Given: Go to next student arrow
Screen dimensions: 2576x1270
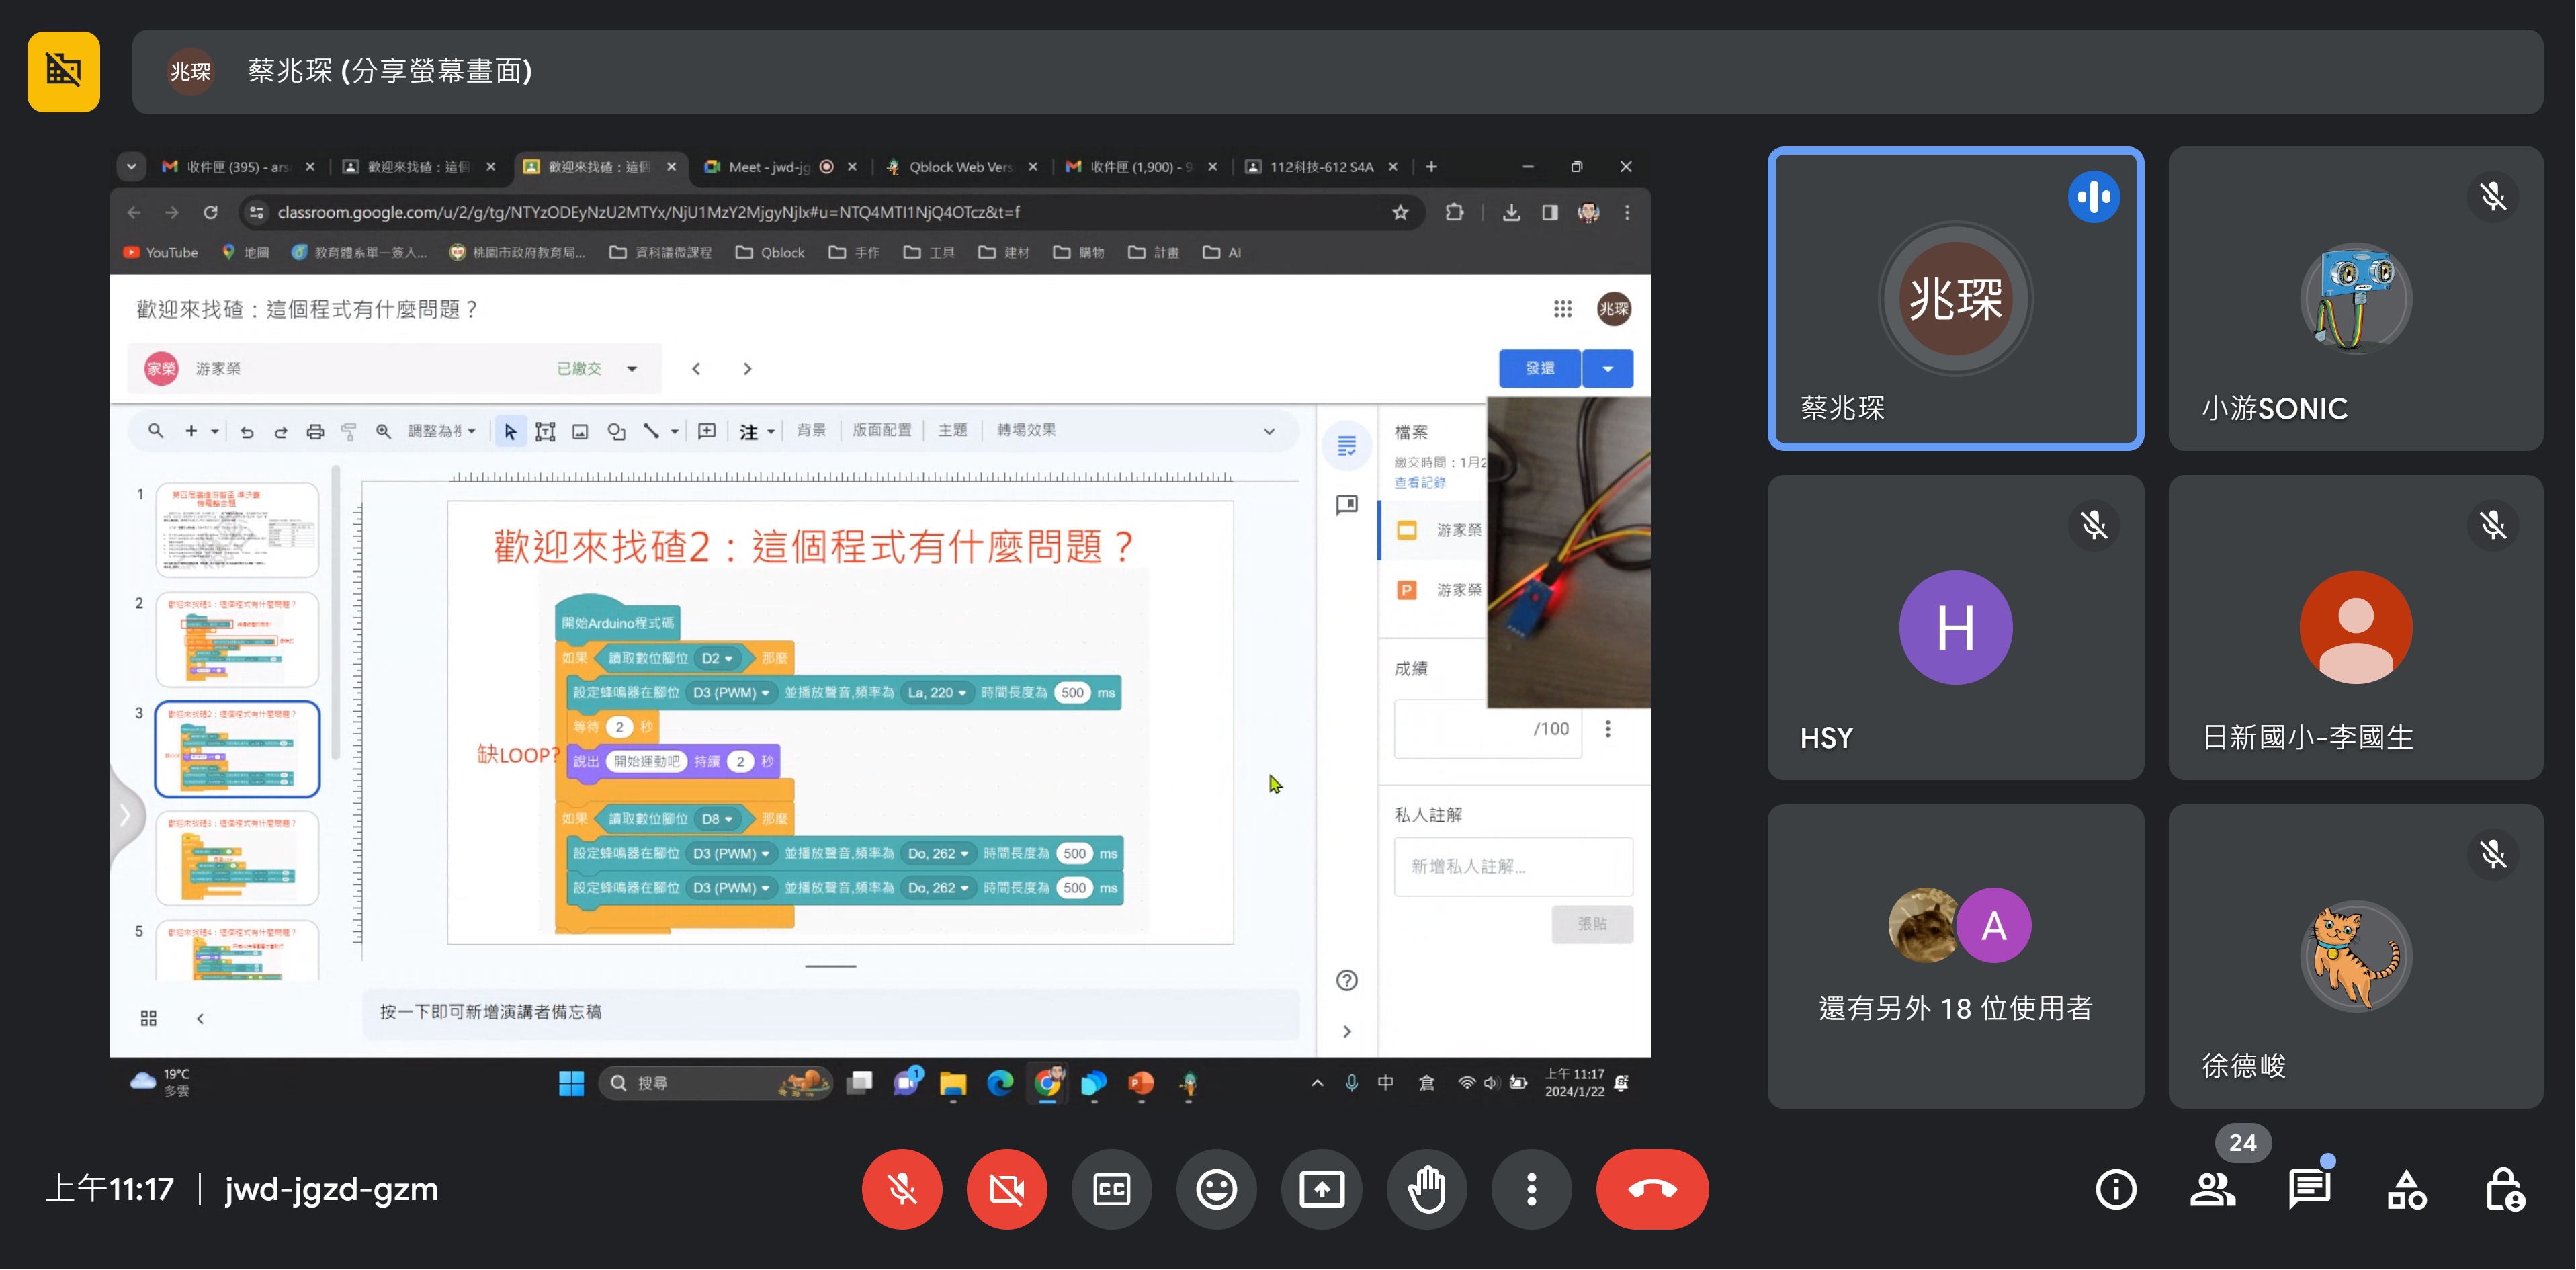Looking at the screenshot, I should 747,368.
